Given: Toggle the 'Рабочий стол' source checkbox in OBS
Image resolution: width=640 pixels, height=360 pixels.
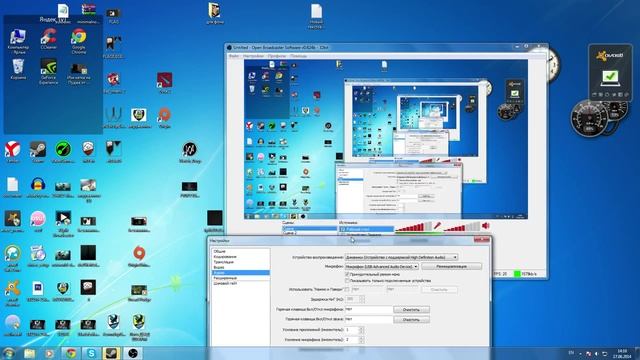Looking at the screenshot, I should (x=342, y=229).
